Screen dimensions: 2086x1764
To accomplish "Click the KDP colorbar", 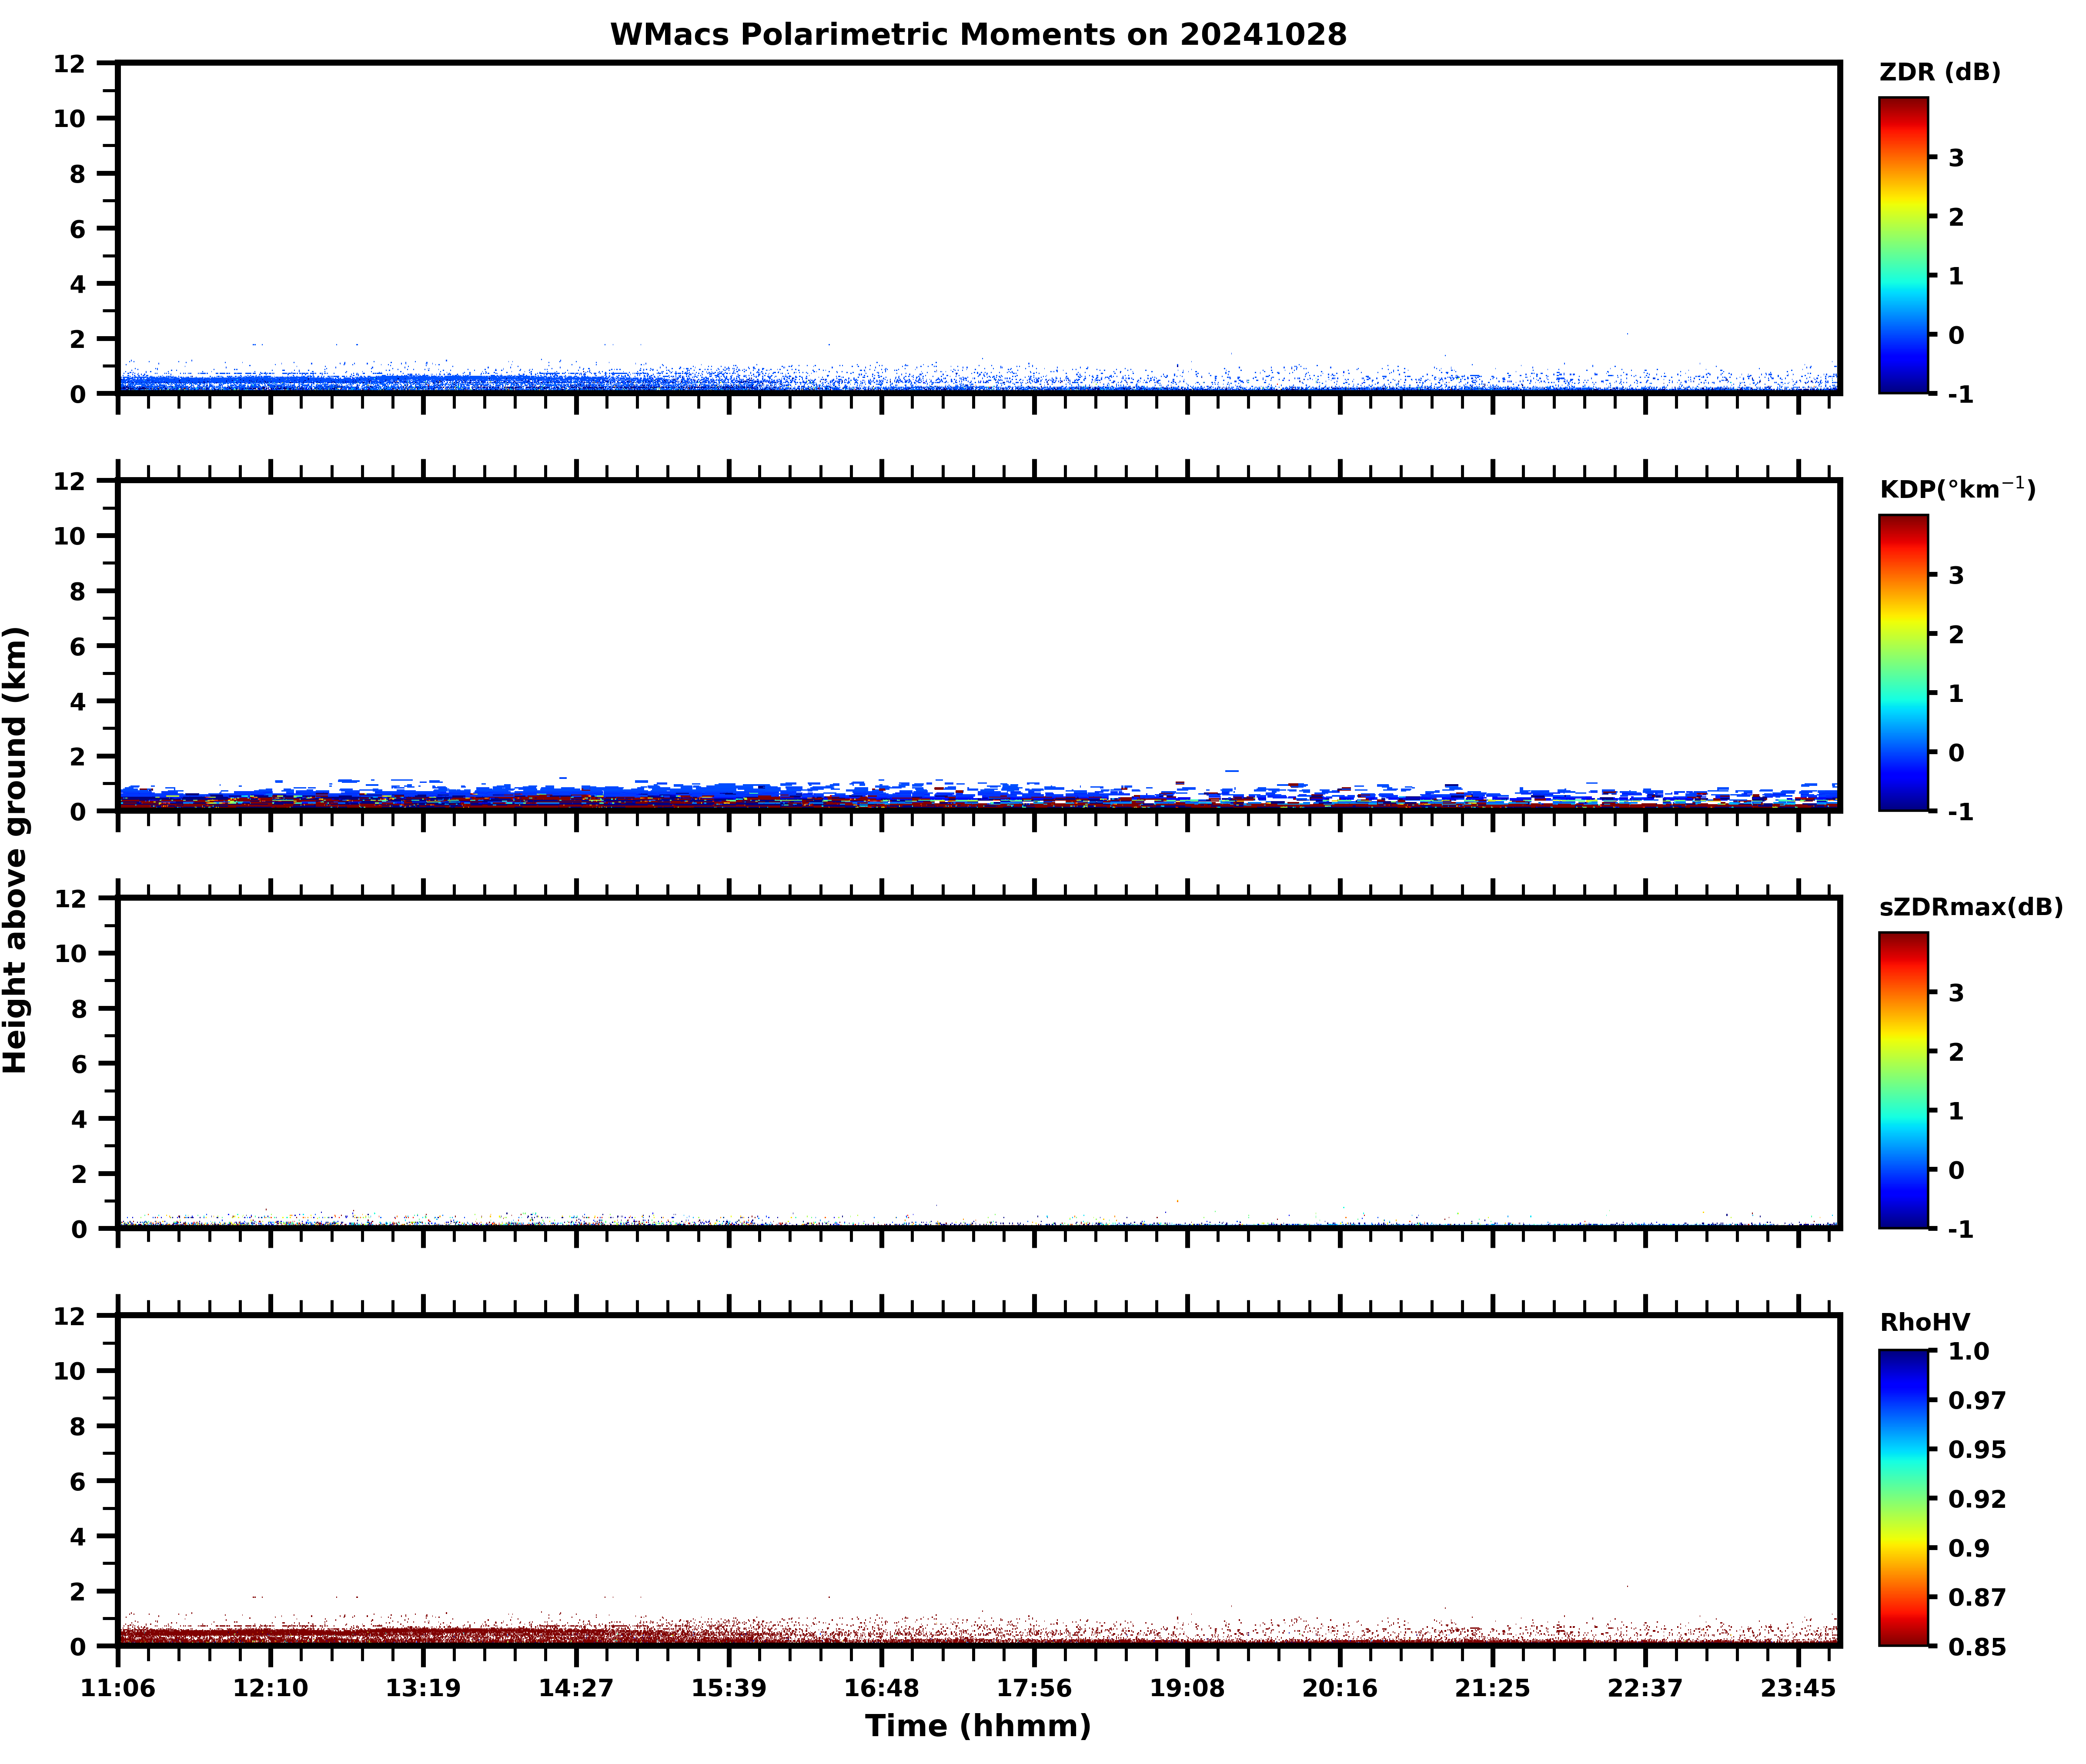I will point(1902,662).
